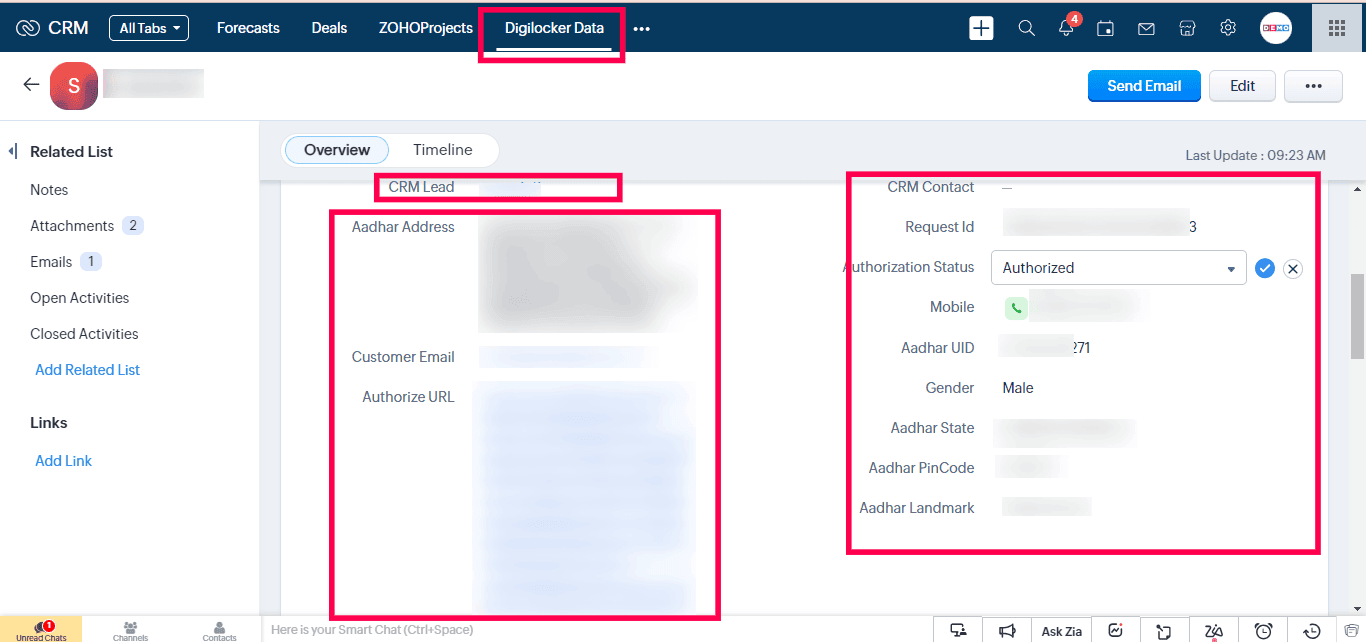Open Closed Activities in the Related List
The height and width of the screenshot is (642, 1366).
tap(84, 334)
